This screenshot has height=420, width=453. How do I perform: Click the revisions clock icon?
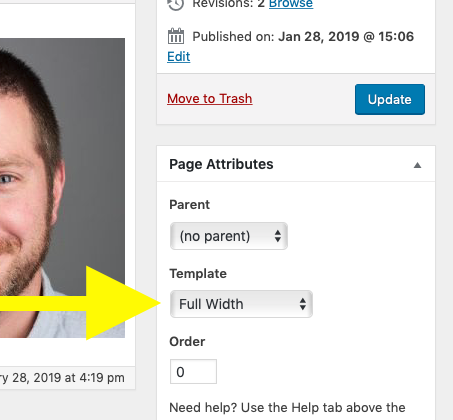176,5
